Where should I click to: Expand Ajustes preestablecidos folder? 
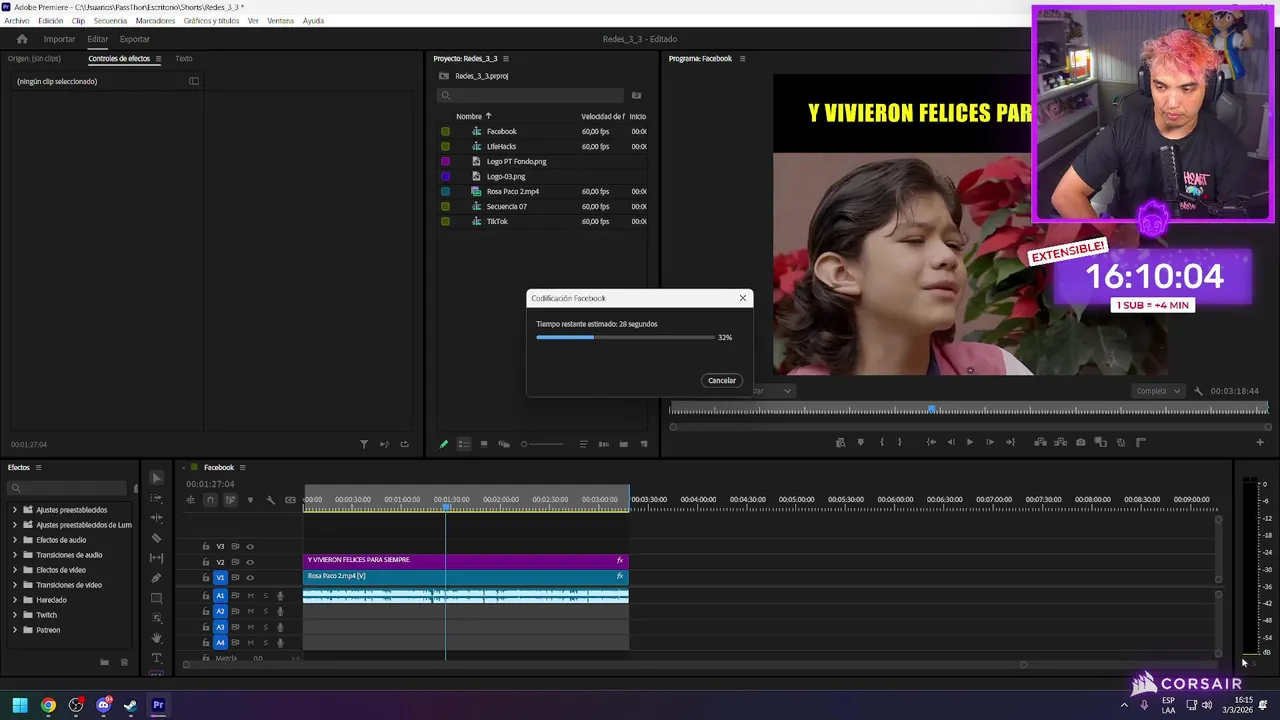pos(15,510)
